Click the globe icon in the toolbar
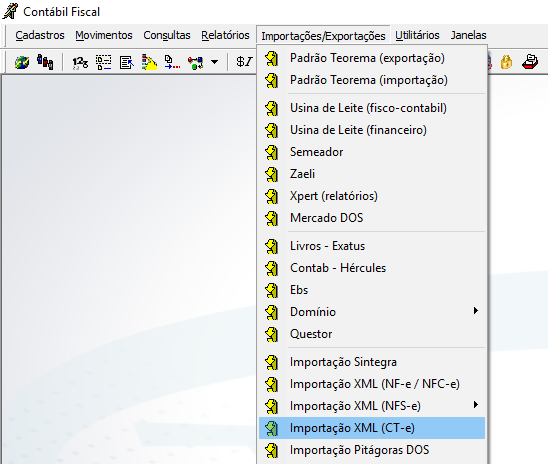Viewport: 548px width, 464px height. 22,63
